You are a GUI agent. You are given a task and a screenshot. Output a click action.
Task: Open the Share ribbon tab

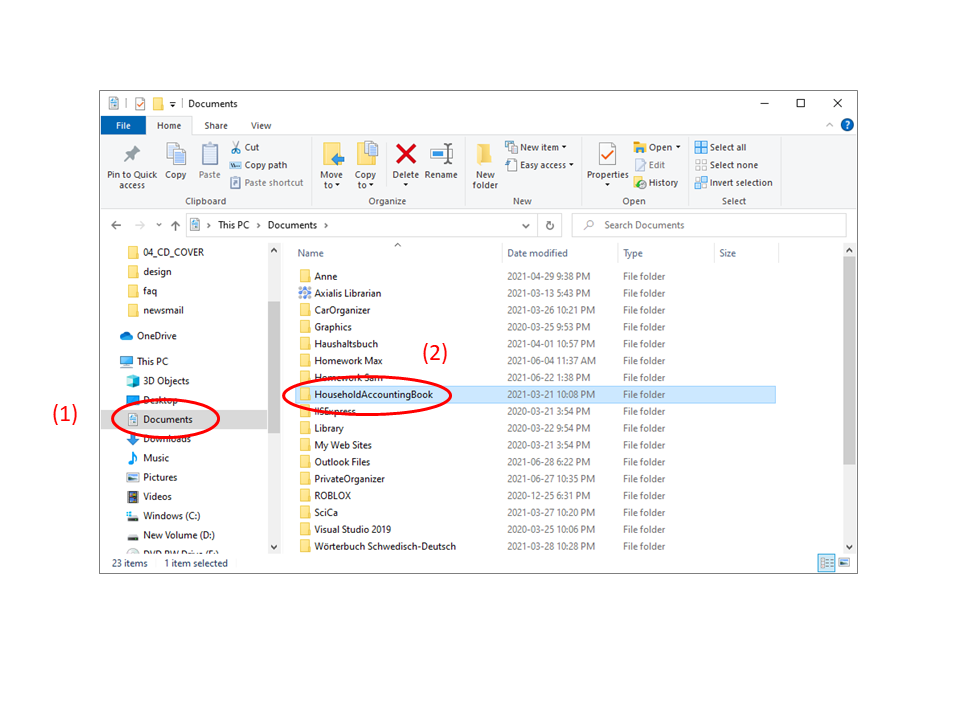tap(216, 126)
